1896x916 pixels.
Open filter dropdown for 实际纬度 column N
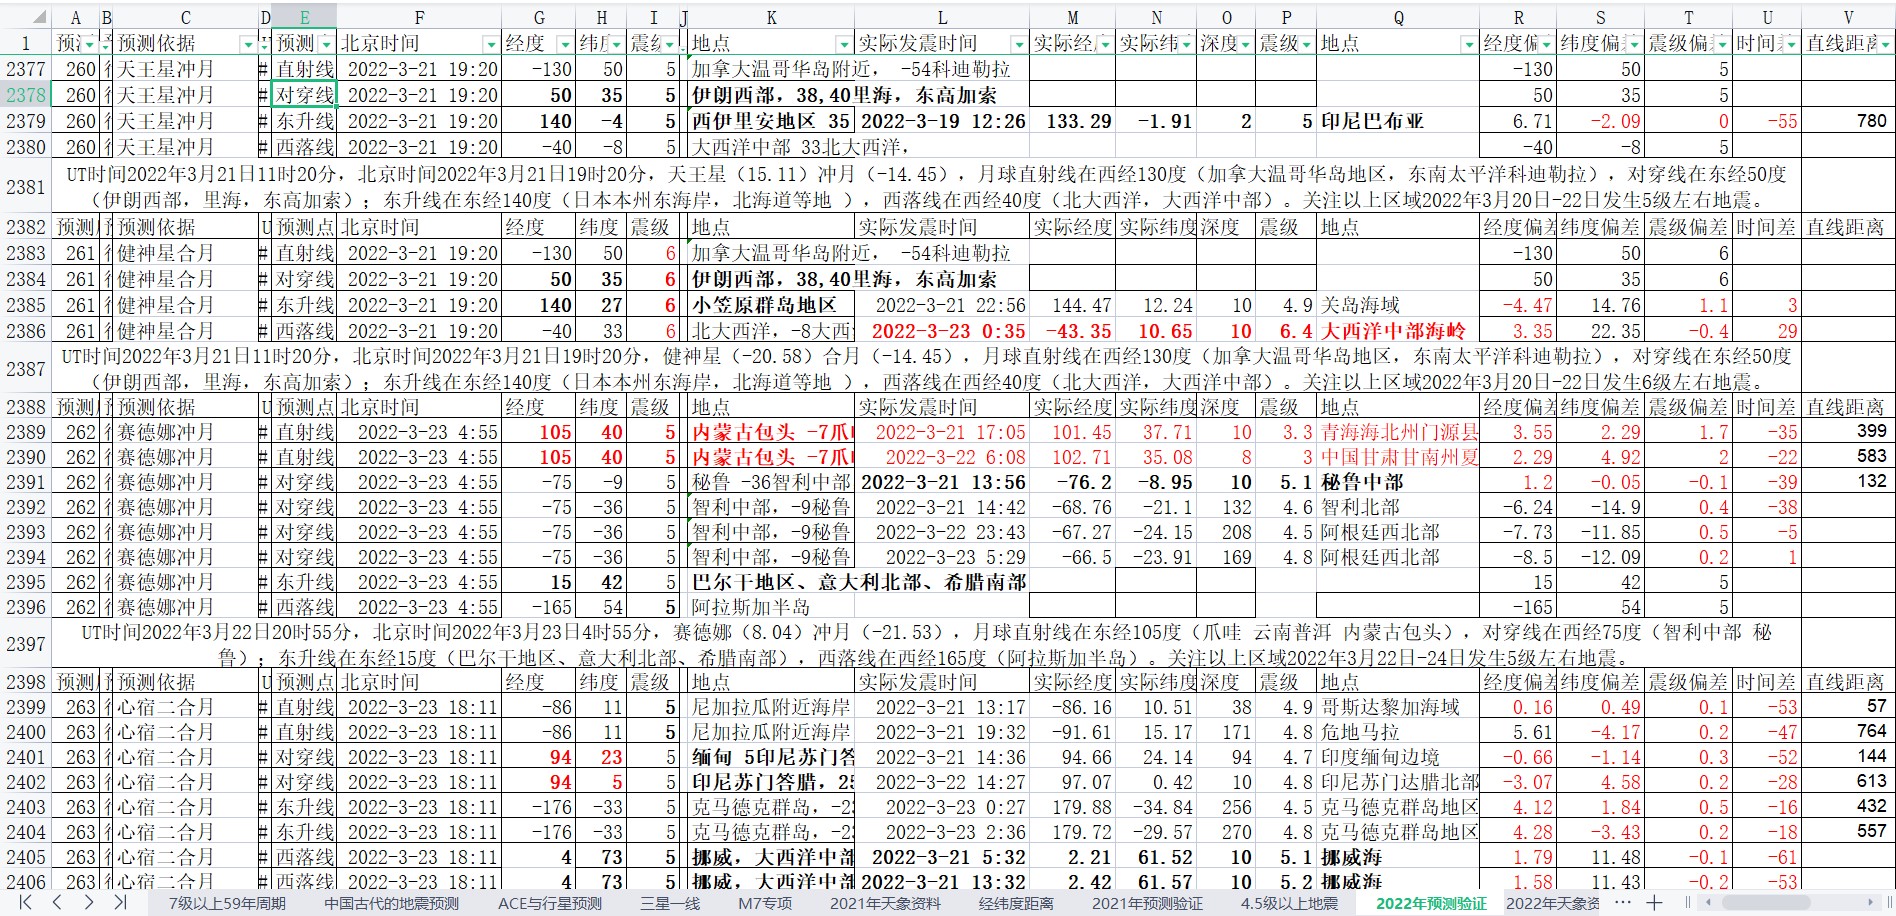coord(1186,44)
